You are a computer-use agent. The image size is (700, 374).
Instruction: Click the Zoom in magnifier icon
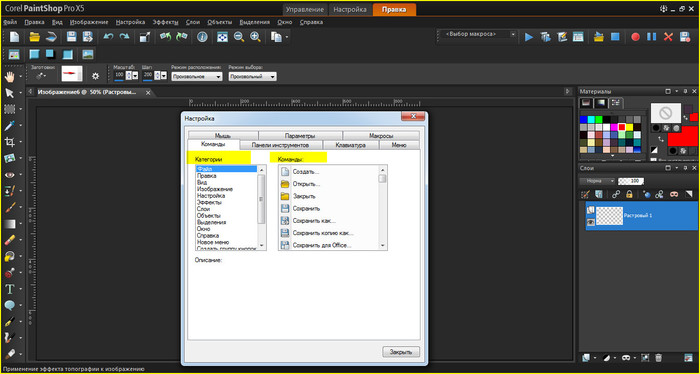coord(255,37)
